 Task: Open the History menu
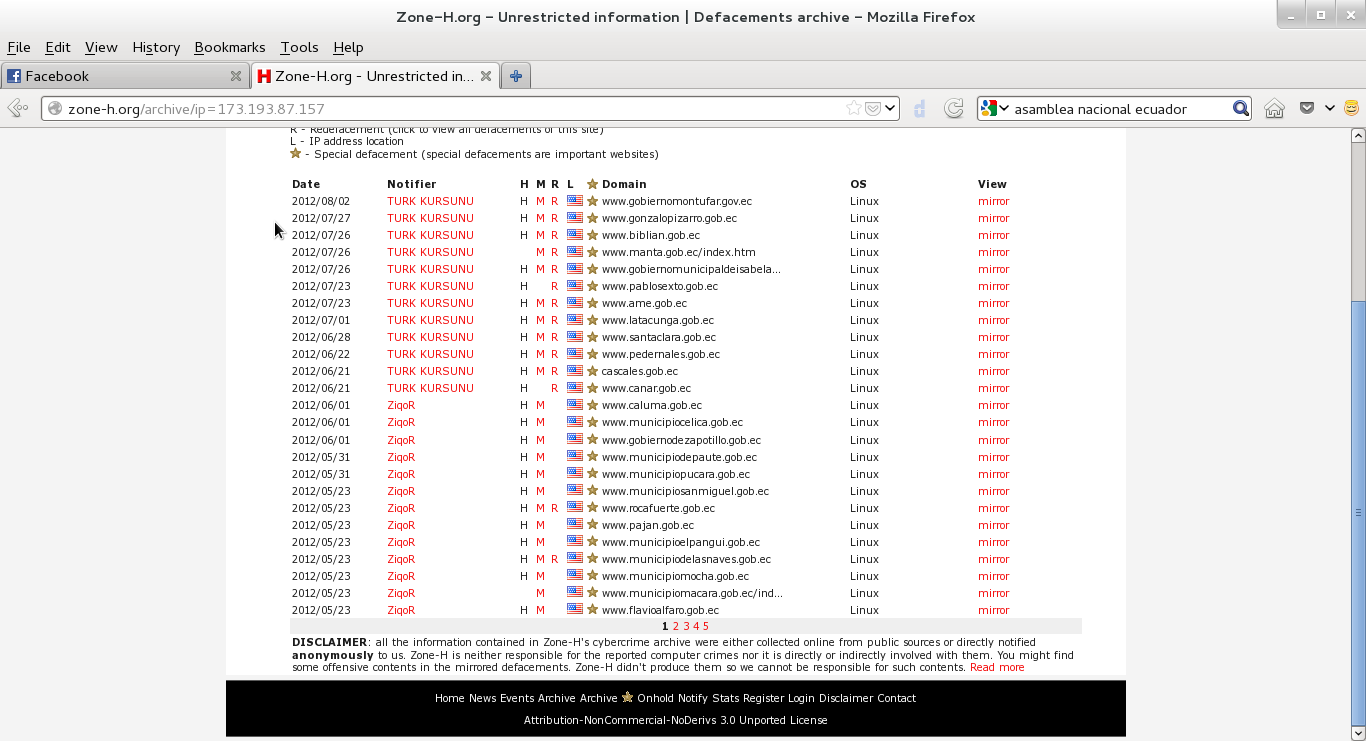click(156, 47)
